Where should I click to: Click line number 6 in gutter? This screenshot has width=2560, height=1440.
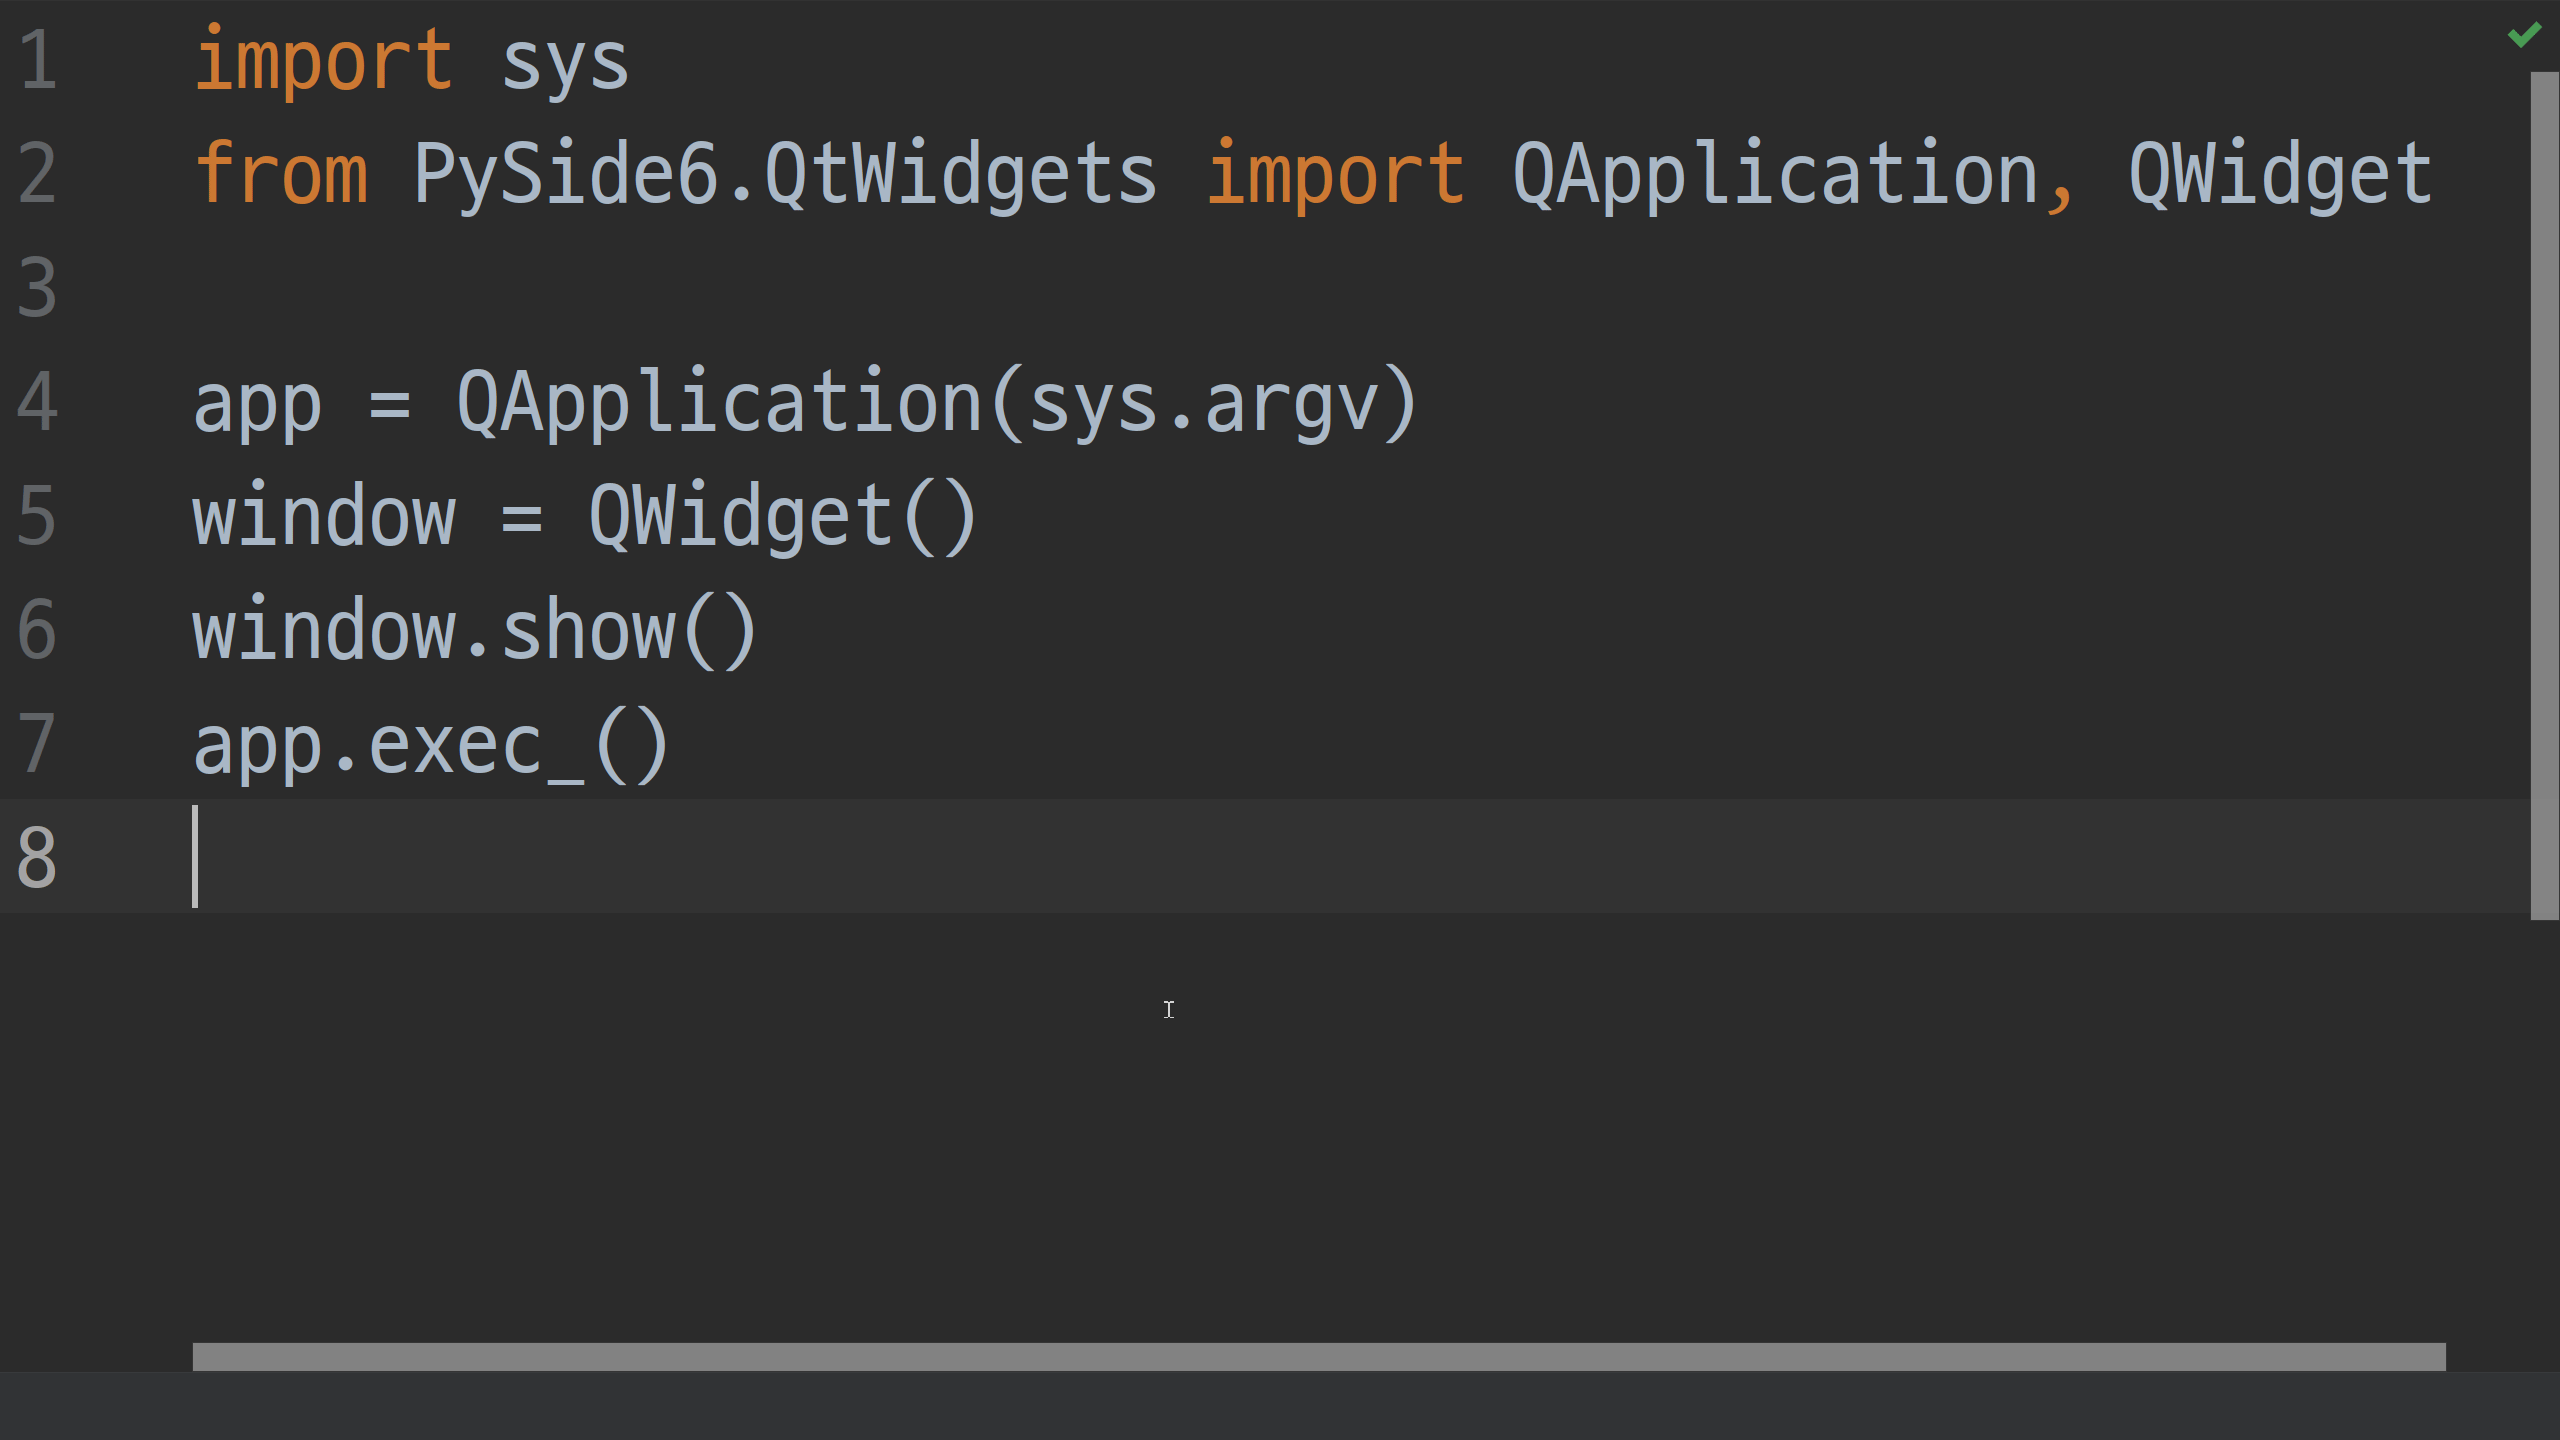tap(38, 630)
